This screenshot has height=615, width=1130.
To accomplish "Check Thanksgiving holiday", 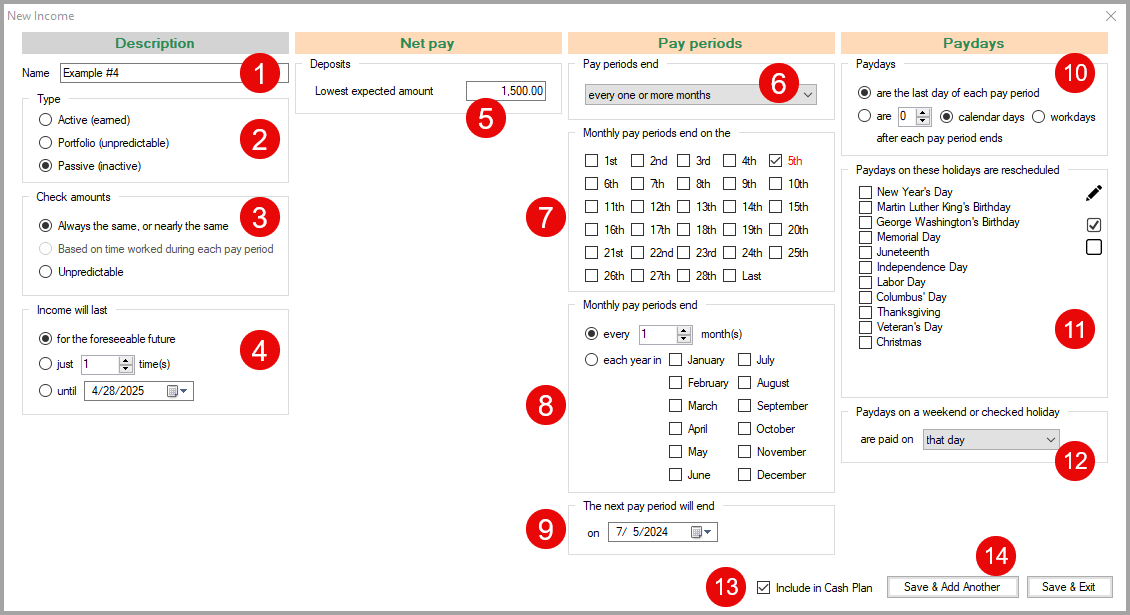I will pyautogui.click(x=866, y=312).
